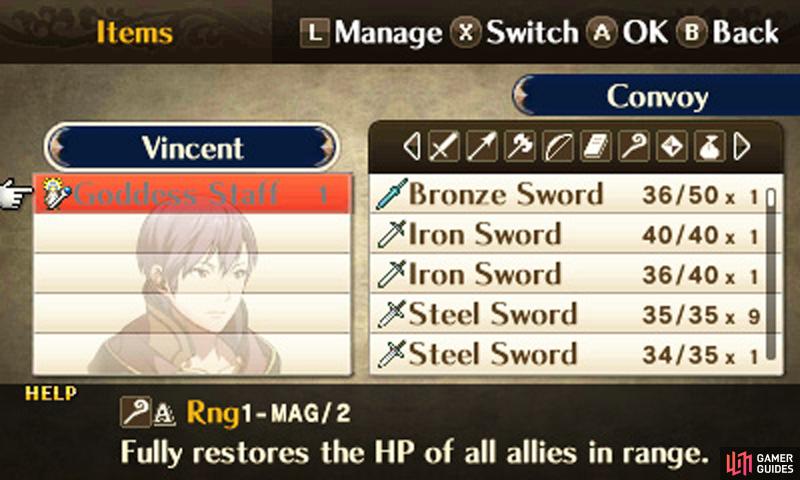Select the diamond misc-item category icon
The height and width of the screenshot is (480, 800).
click(x=671, y=147)
